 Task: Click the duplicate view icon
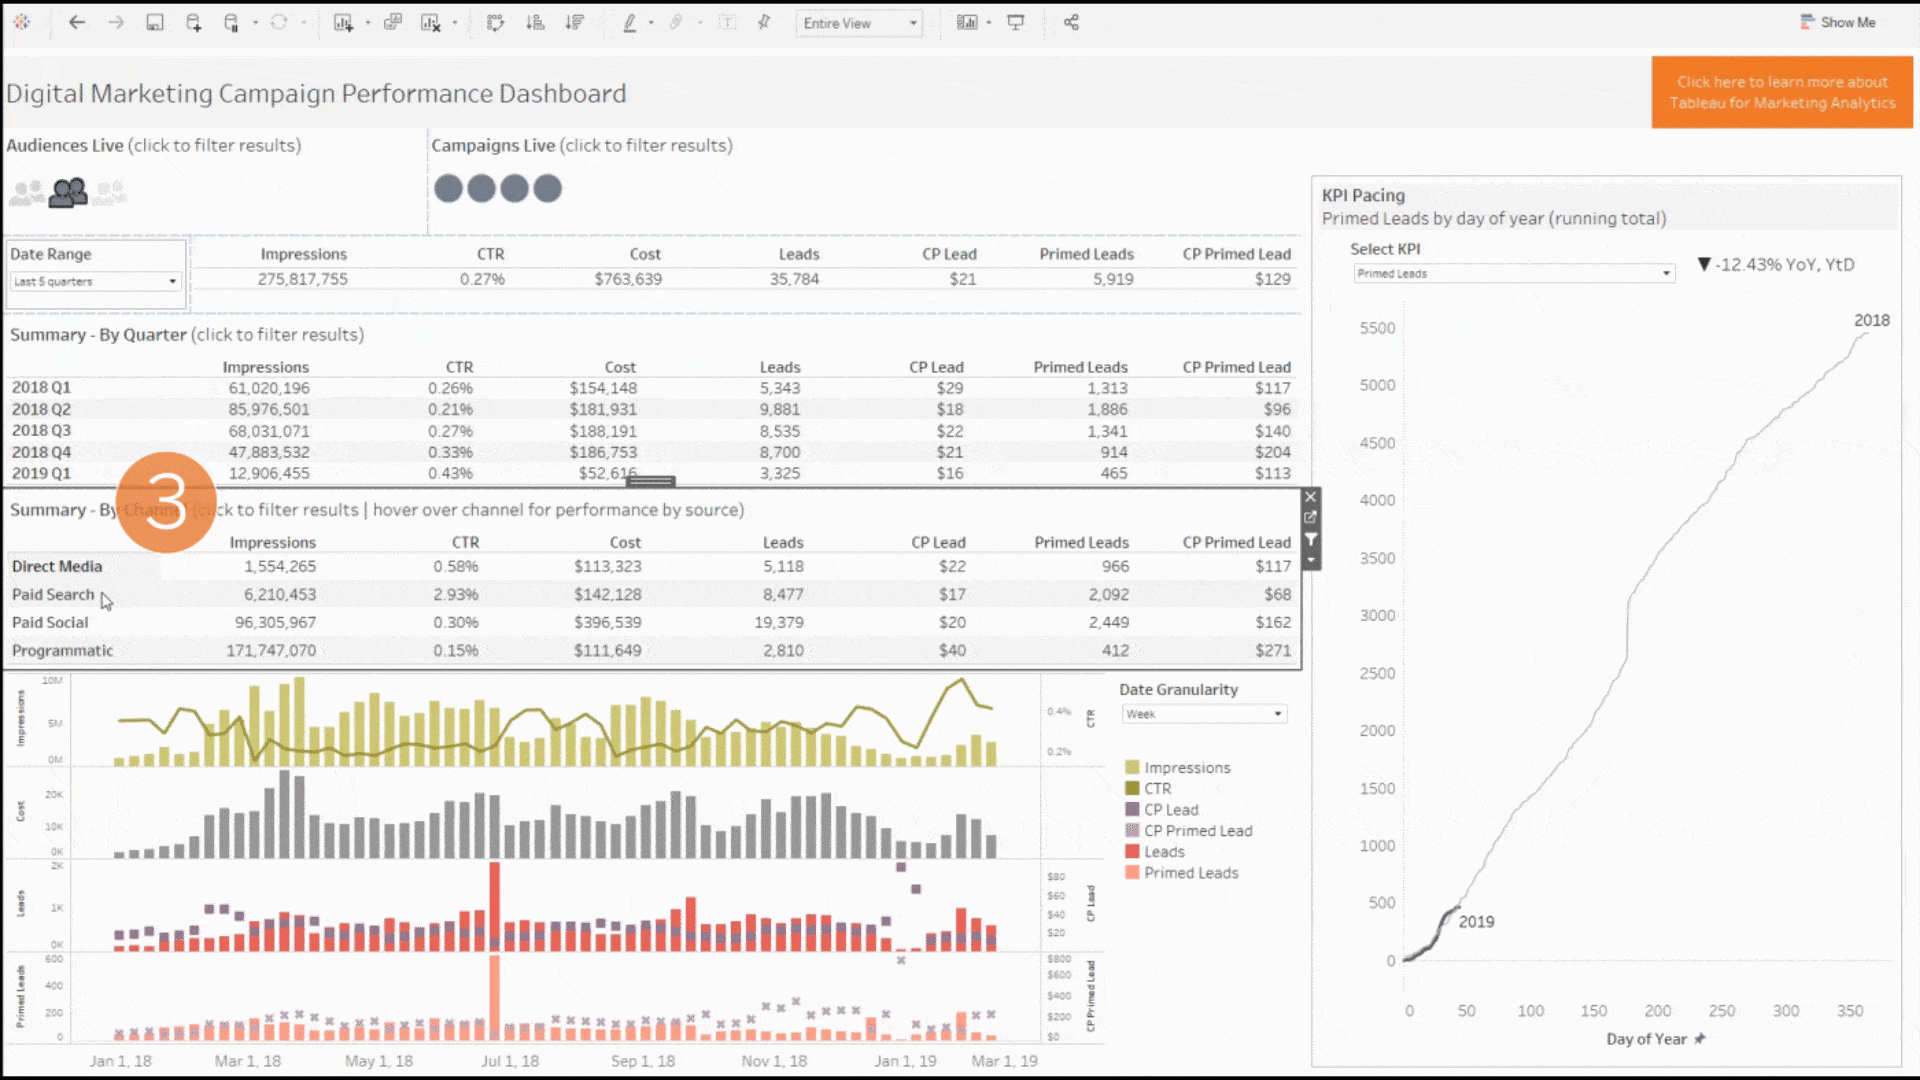[x=392, y=22]
